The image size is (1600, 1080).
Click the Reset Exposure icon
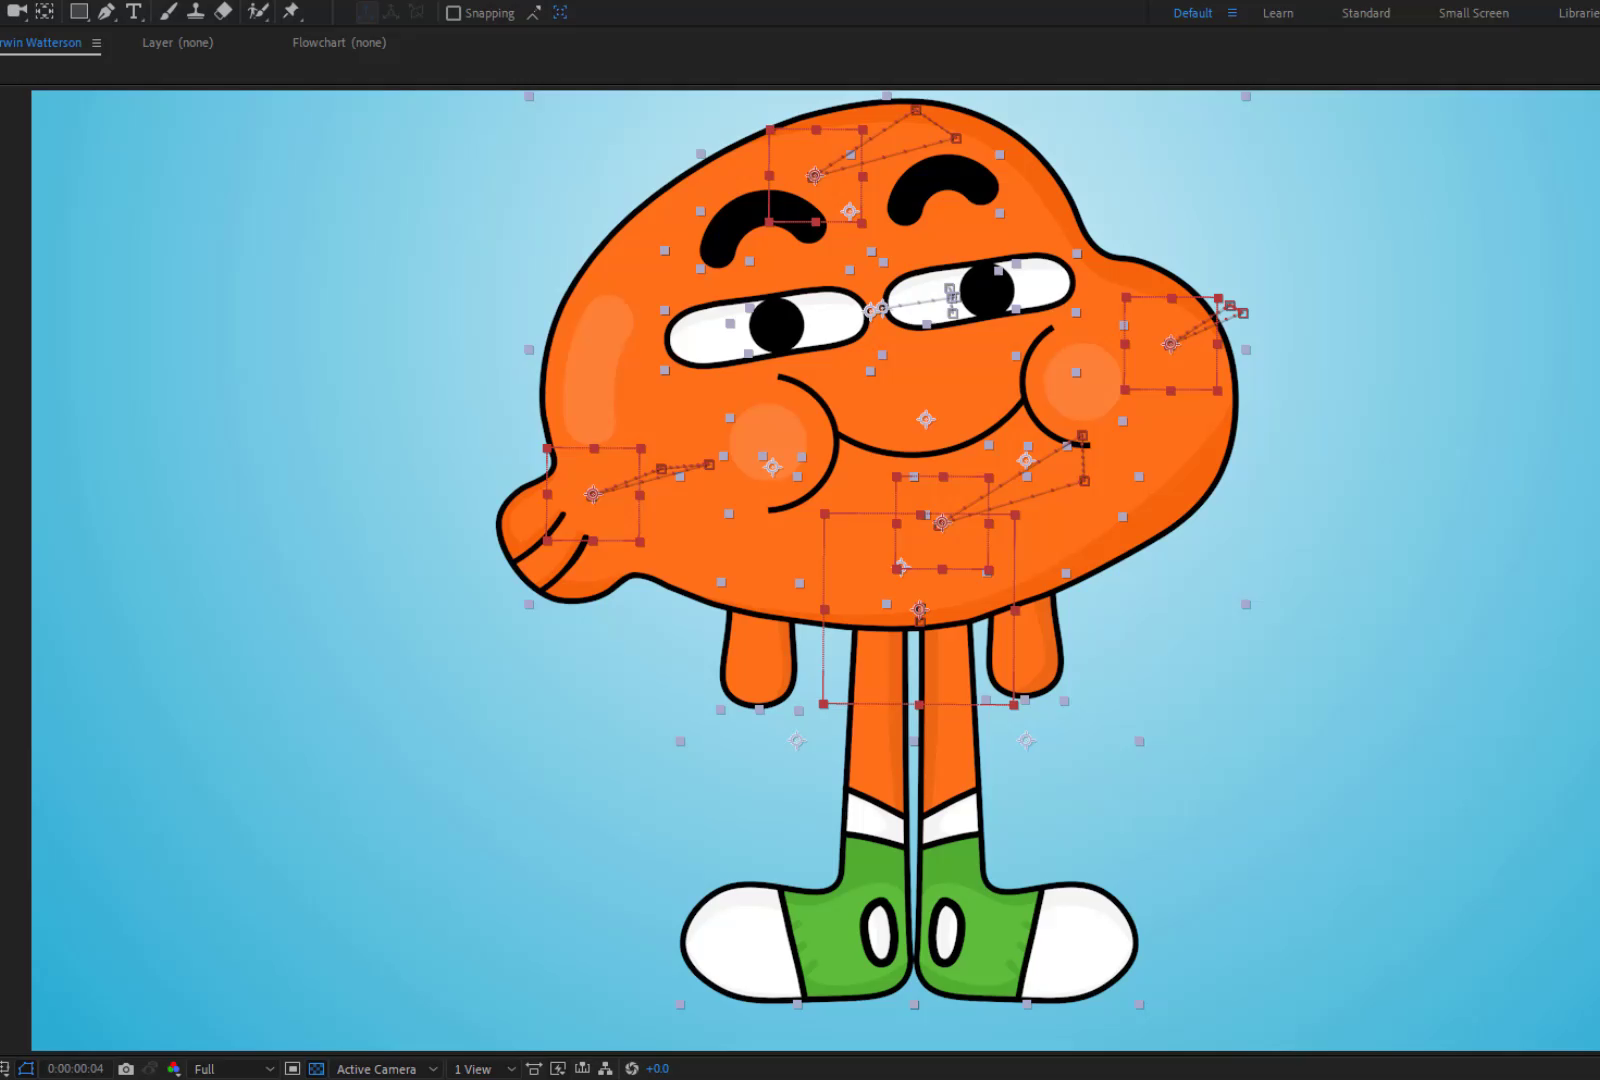pos(632,1068)
